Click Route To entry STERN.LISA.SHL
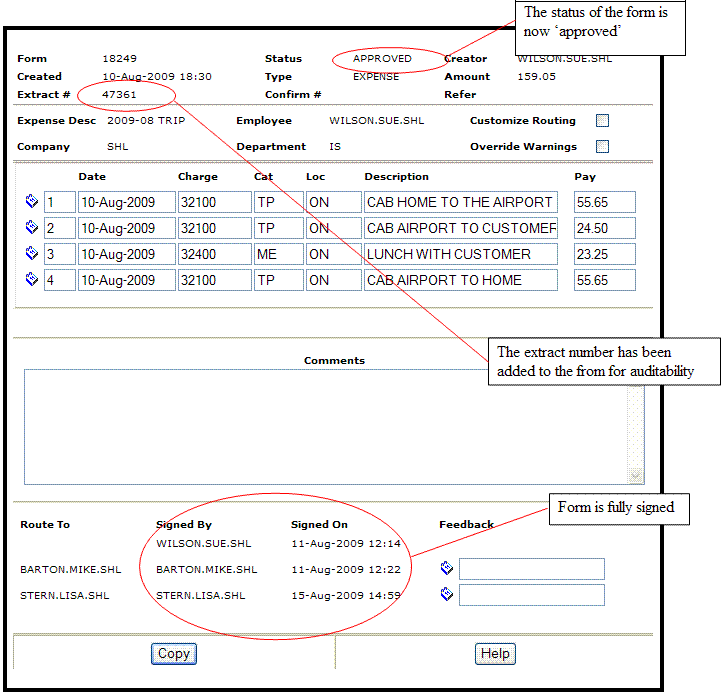 click(x=64, y=595)
